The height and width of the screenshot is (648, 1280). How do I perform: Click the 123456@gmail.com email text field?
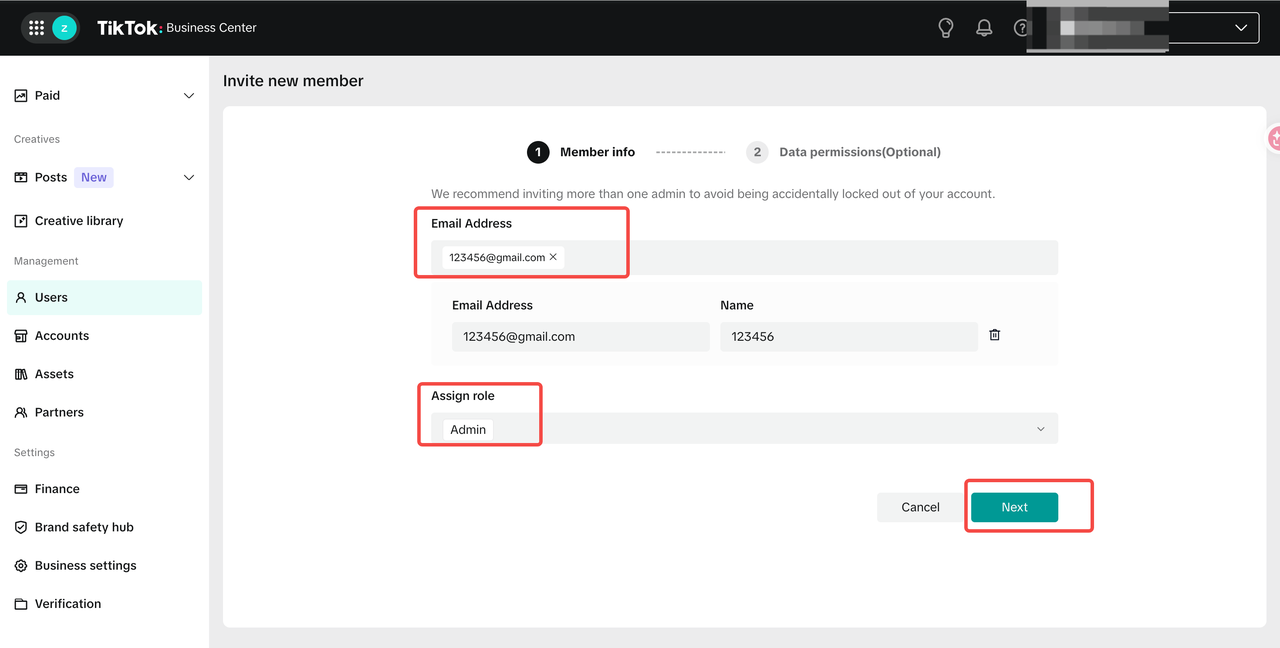click(x=580, y=337)
